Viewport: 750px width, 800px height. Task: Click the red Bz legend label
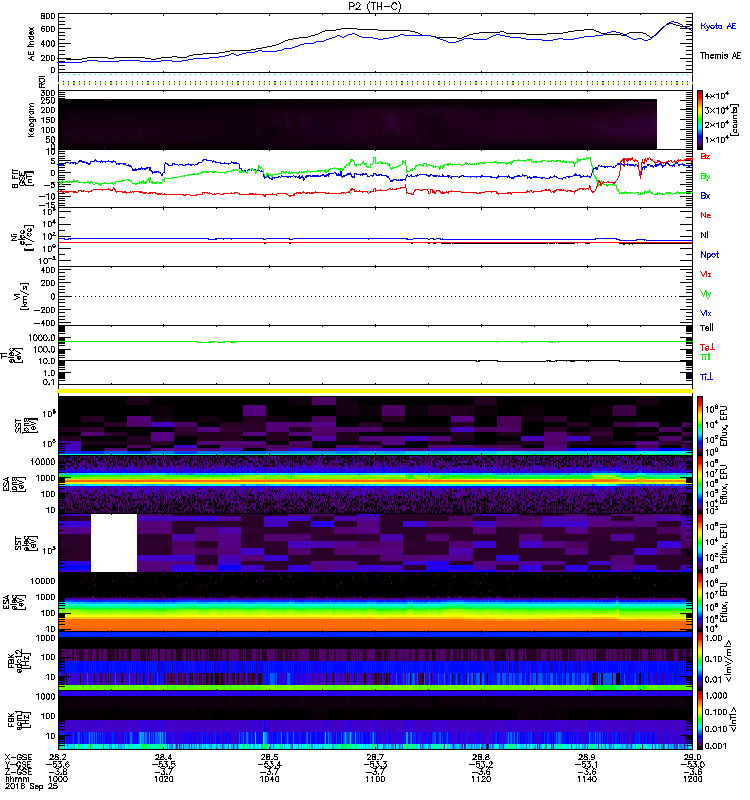705,156
